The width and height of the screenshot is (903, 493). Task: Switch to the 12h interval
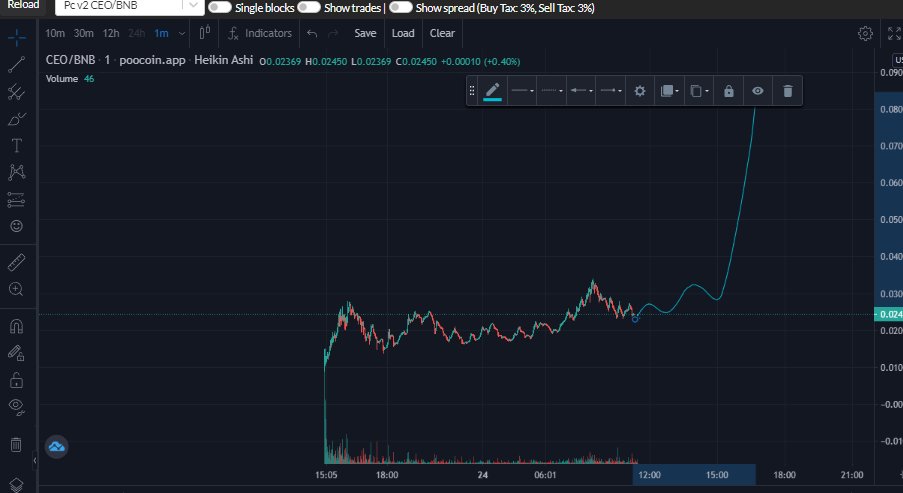coord(111,33)
